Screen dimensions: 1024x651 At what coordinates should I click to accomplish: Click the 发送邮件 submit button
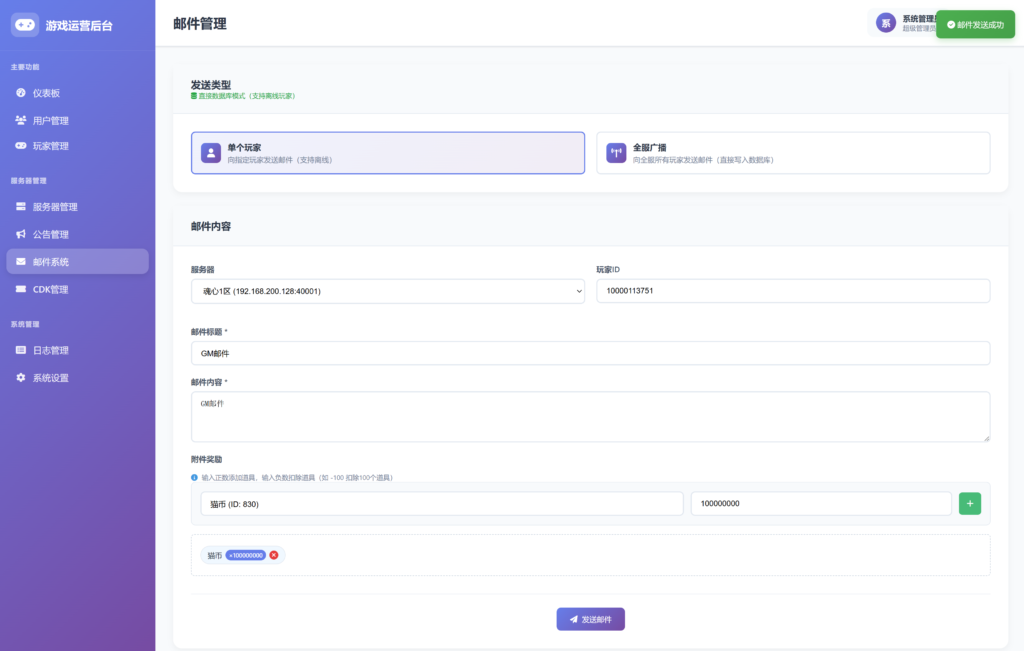(x=590, y=619)
